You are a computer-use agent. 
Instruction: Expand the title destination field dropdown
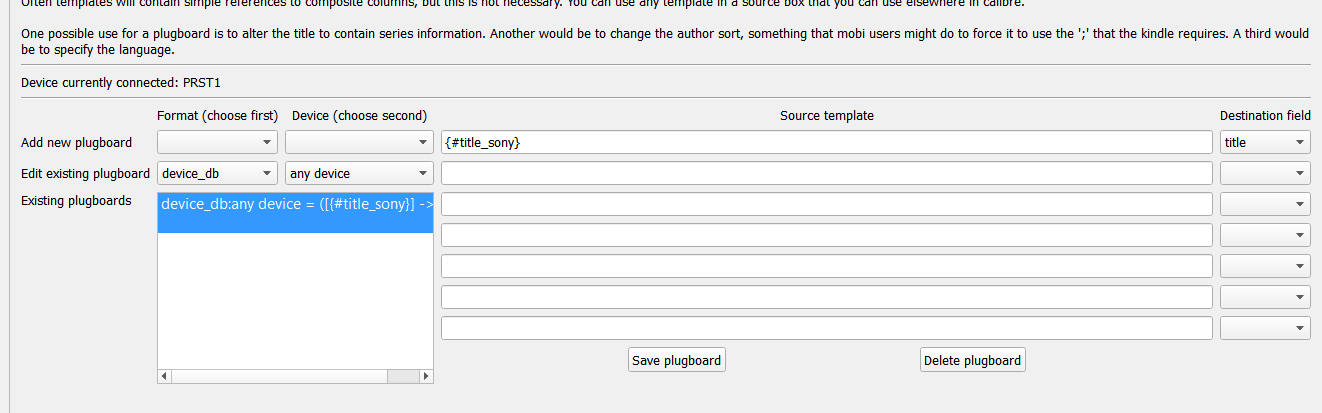click(1264, 142)
